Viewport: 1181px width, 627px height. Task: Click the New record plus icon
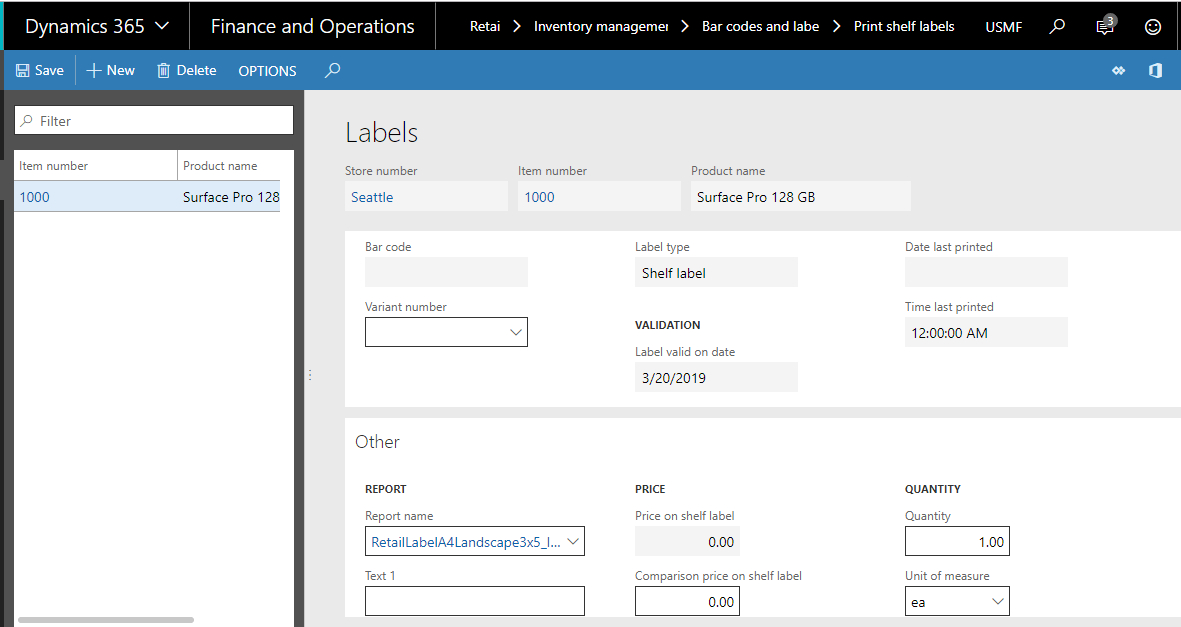click(94, 71)
